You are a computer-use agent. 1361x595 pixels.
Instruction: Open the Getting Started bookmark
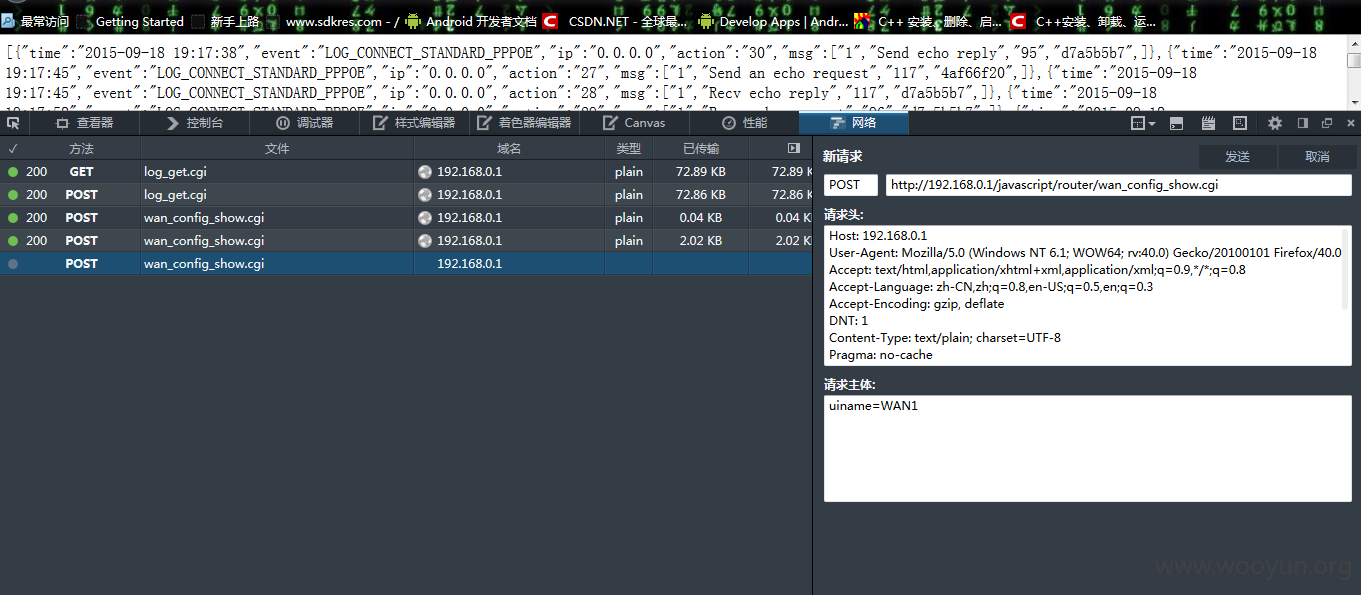point(132,21)
